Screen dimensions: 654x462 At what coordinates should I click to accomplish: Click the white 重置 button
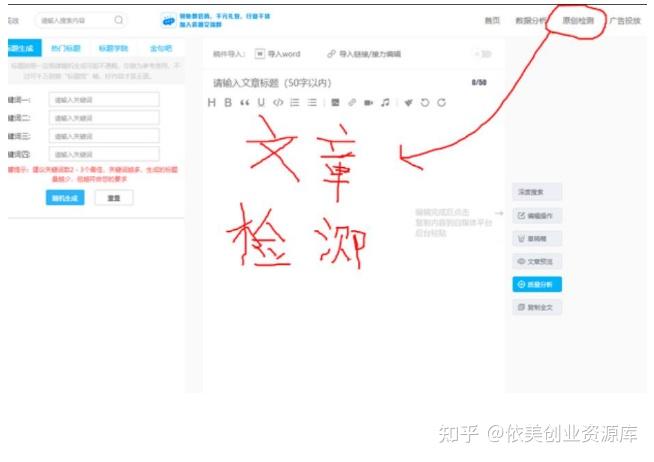coord(114,198)
